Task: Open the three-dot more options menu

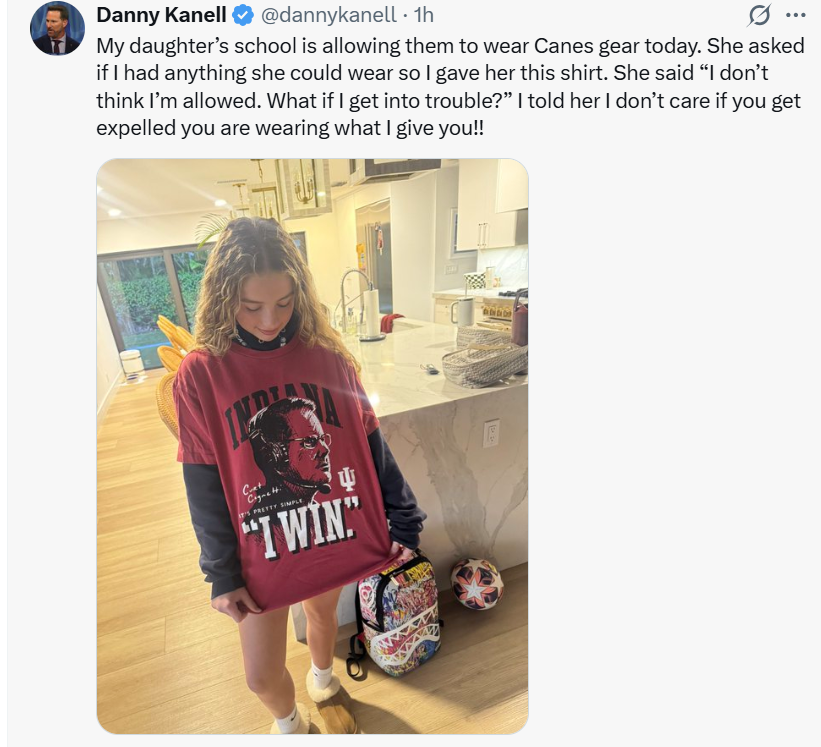Action: click(796, 15)
